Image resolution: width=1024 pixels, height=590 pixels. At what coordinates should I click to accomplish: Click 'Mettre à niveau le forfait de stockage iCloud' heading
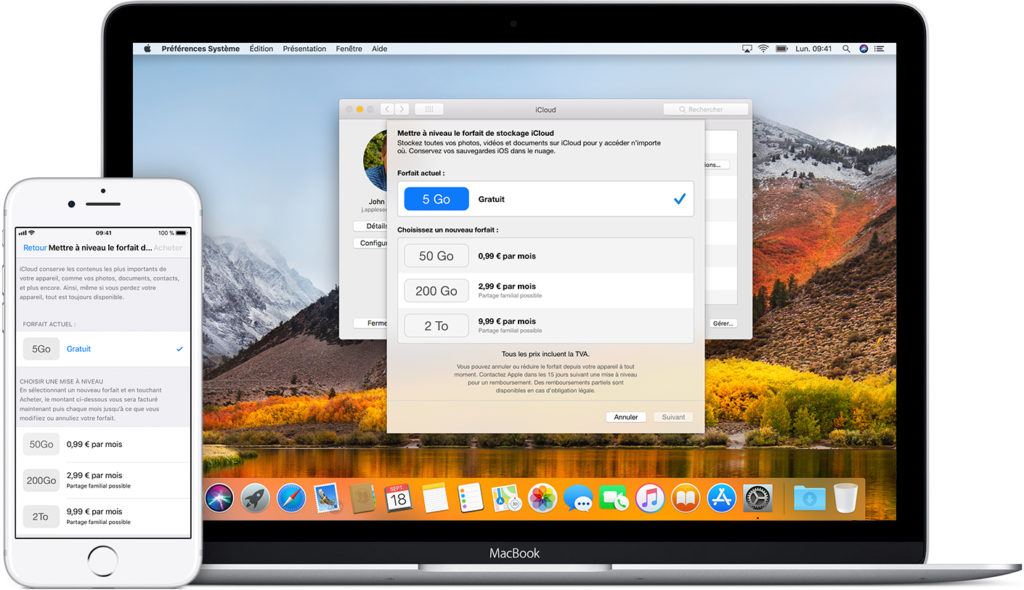pos(475,133)
